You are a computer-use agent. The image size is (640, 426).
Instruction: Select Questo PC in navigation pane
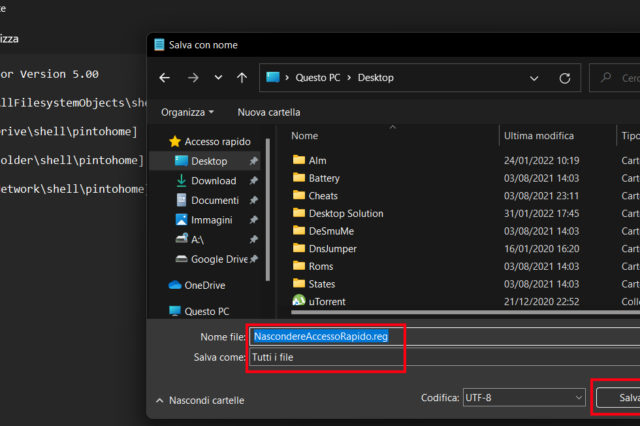click(206, 311)
